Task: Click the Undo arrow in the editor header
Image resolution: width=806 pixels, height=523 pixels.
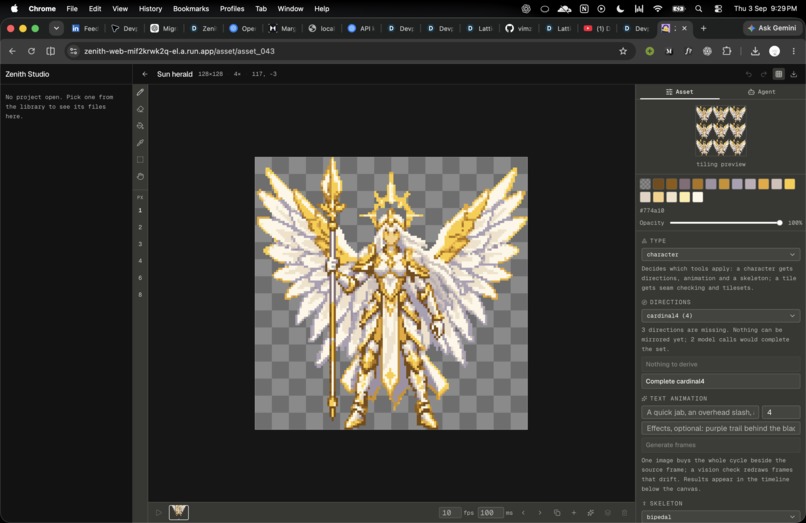Action: pyautogui.click(x=748, y=75)
